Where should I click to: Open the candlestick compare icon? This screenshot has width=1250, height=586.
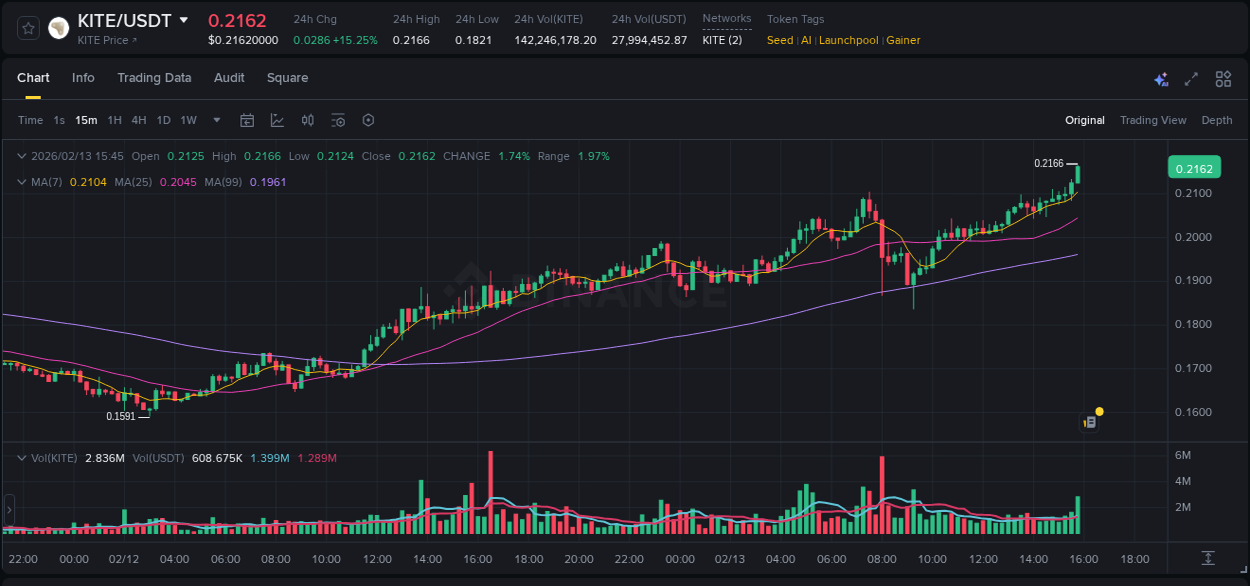click(307, 119)
